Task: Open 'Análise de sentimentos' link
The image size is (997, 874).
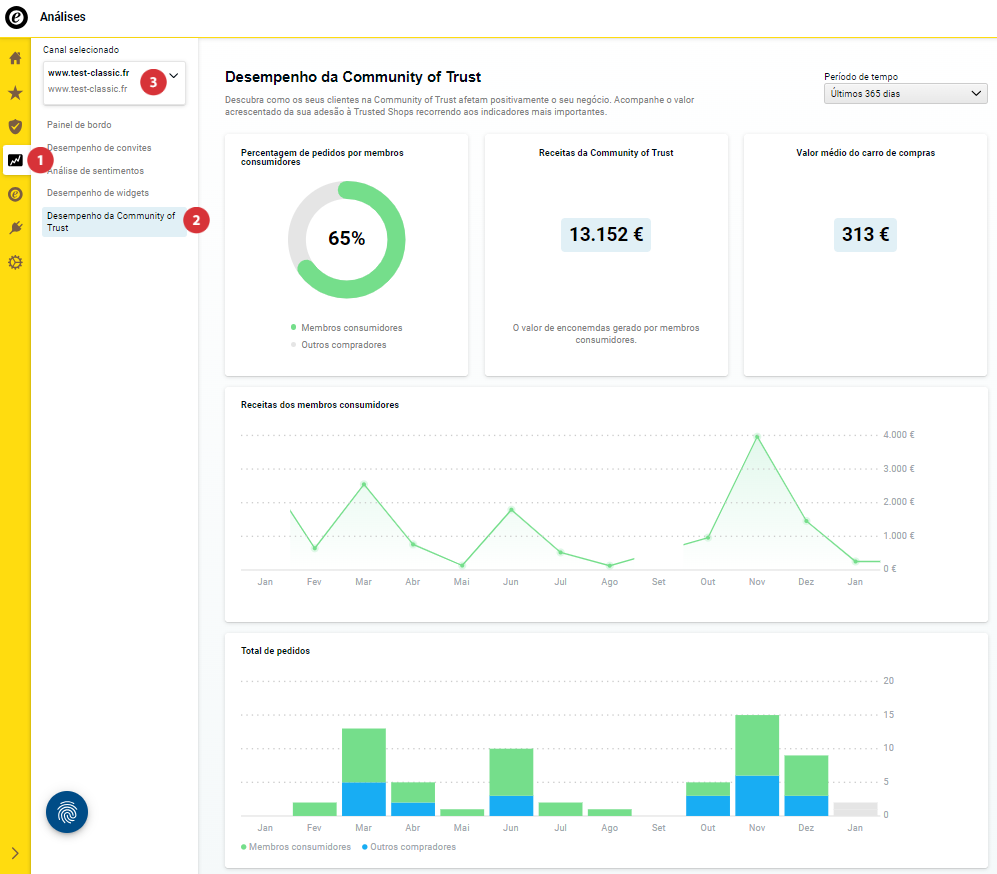Action: [x=95, y=171]
